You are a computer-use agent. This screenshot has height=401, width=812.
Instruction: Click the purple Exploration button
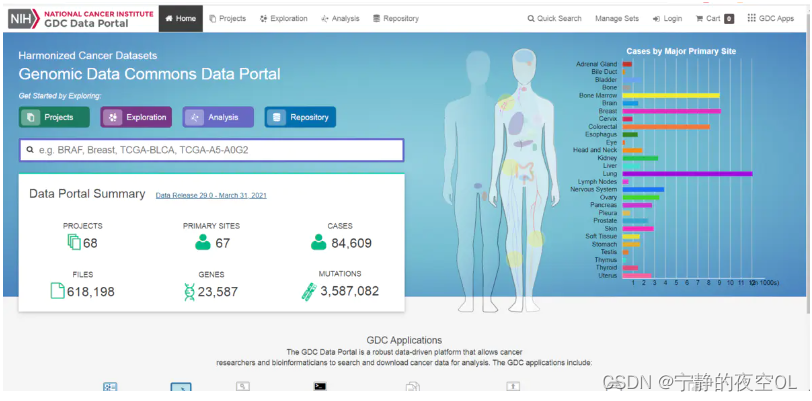[x=136, y=117]
